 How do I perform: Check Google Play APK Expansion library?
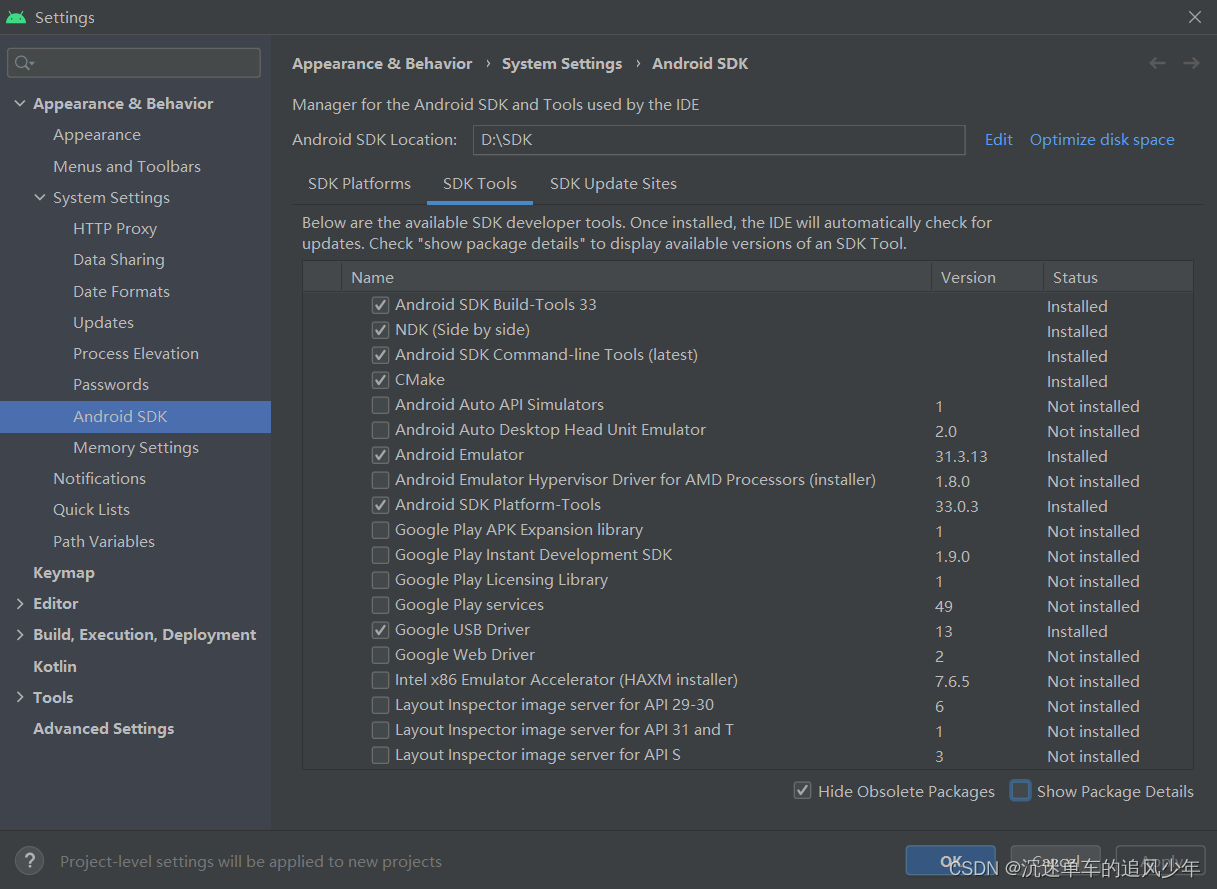[380, 530]
